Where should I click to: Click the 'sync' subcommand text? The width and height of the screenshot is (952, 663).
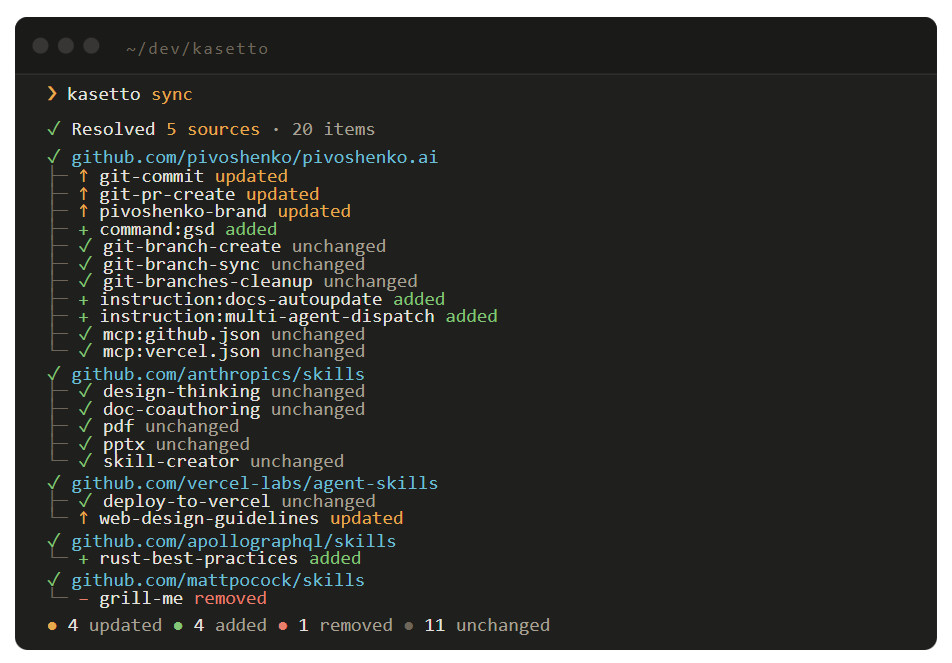pyautogui.click(x=172, y=95)
